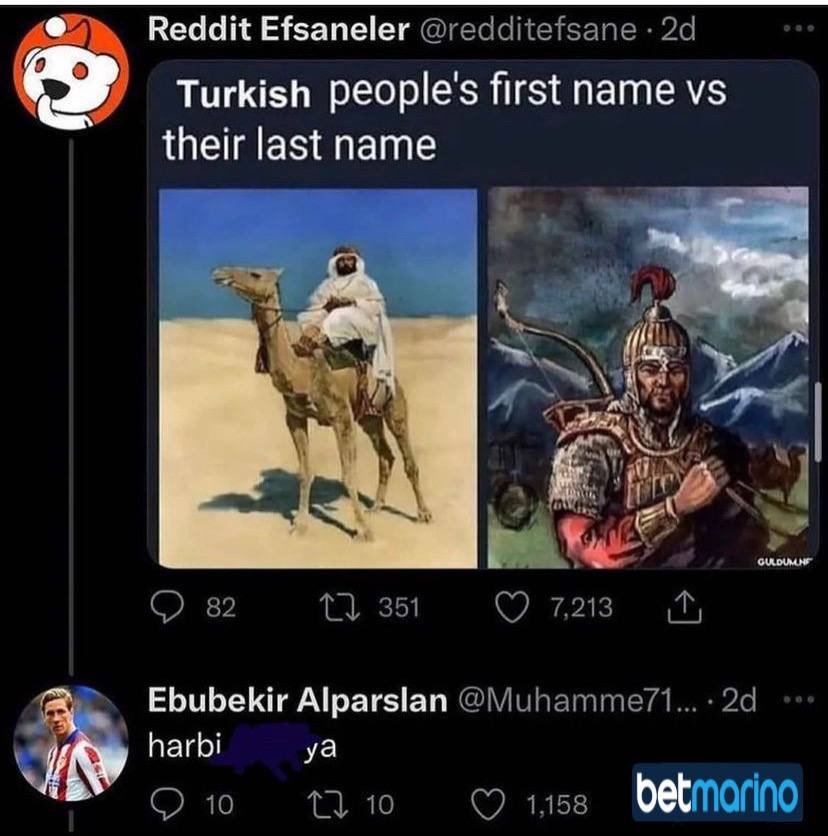Open Ebubekir Alparslan's profile picture
The width and height of the screenshot is (828, 836).
coord(70,743)
